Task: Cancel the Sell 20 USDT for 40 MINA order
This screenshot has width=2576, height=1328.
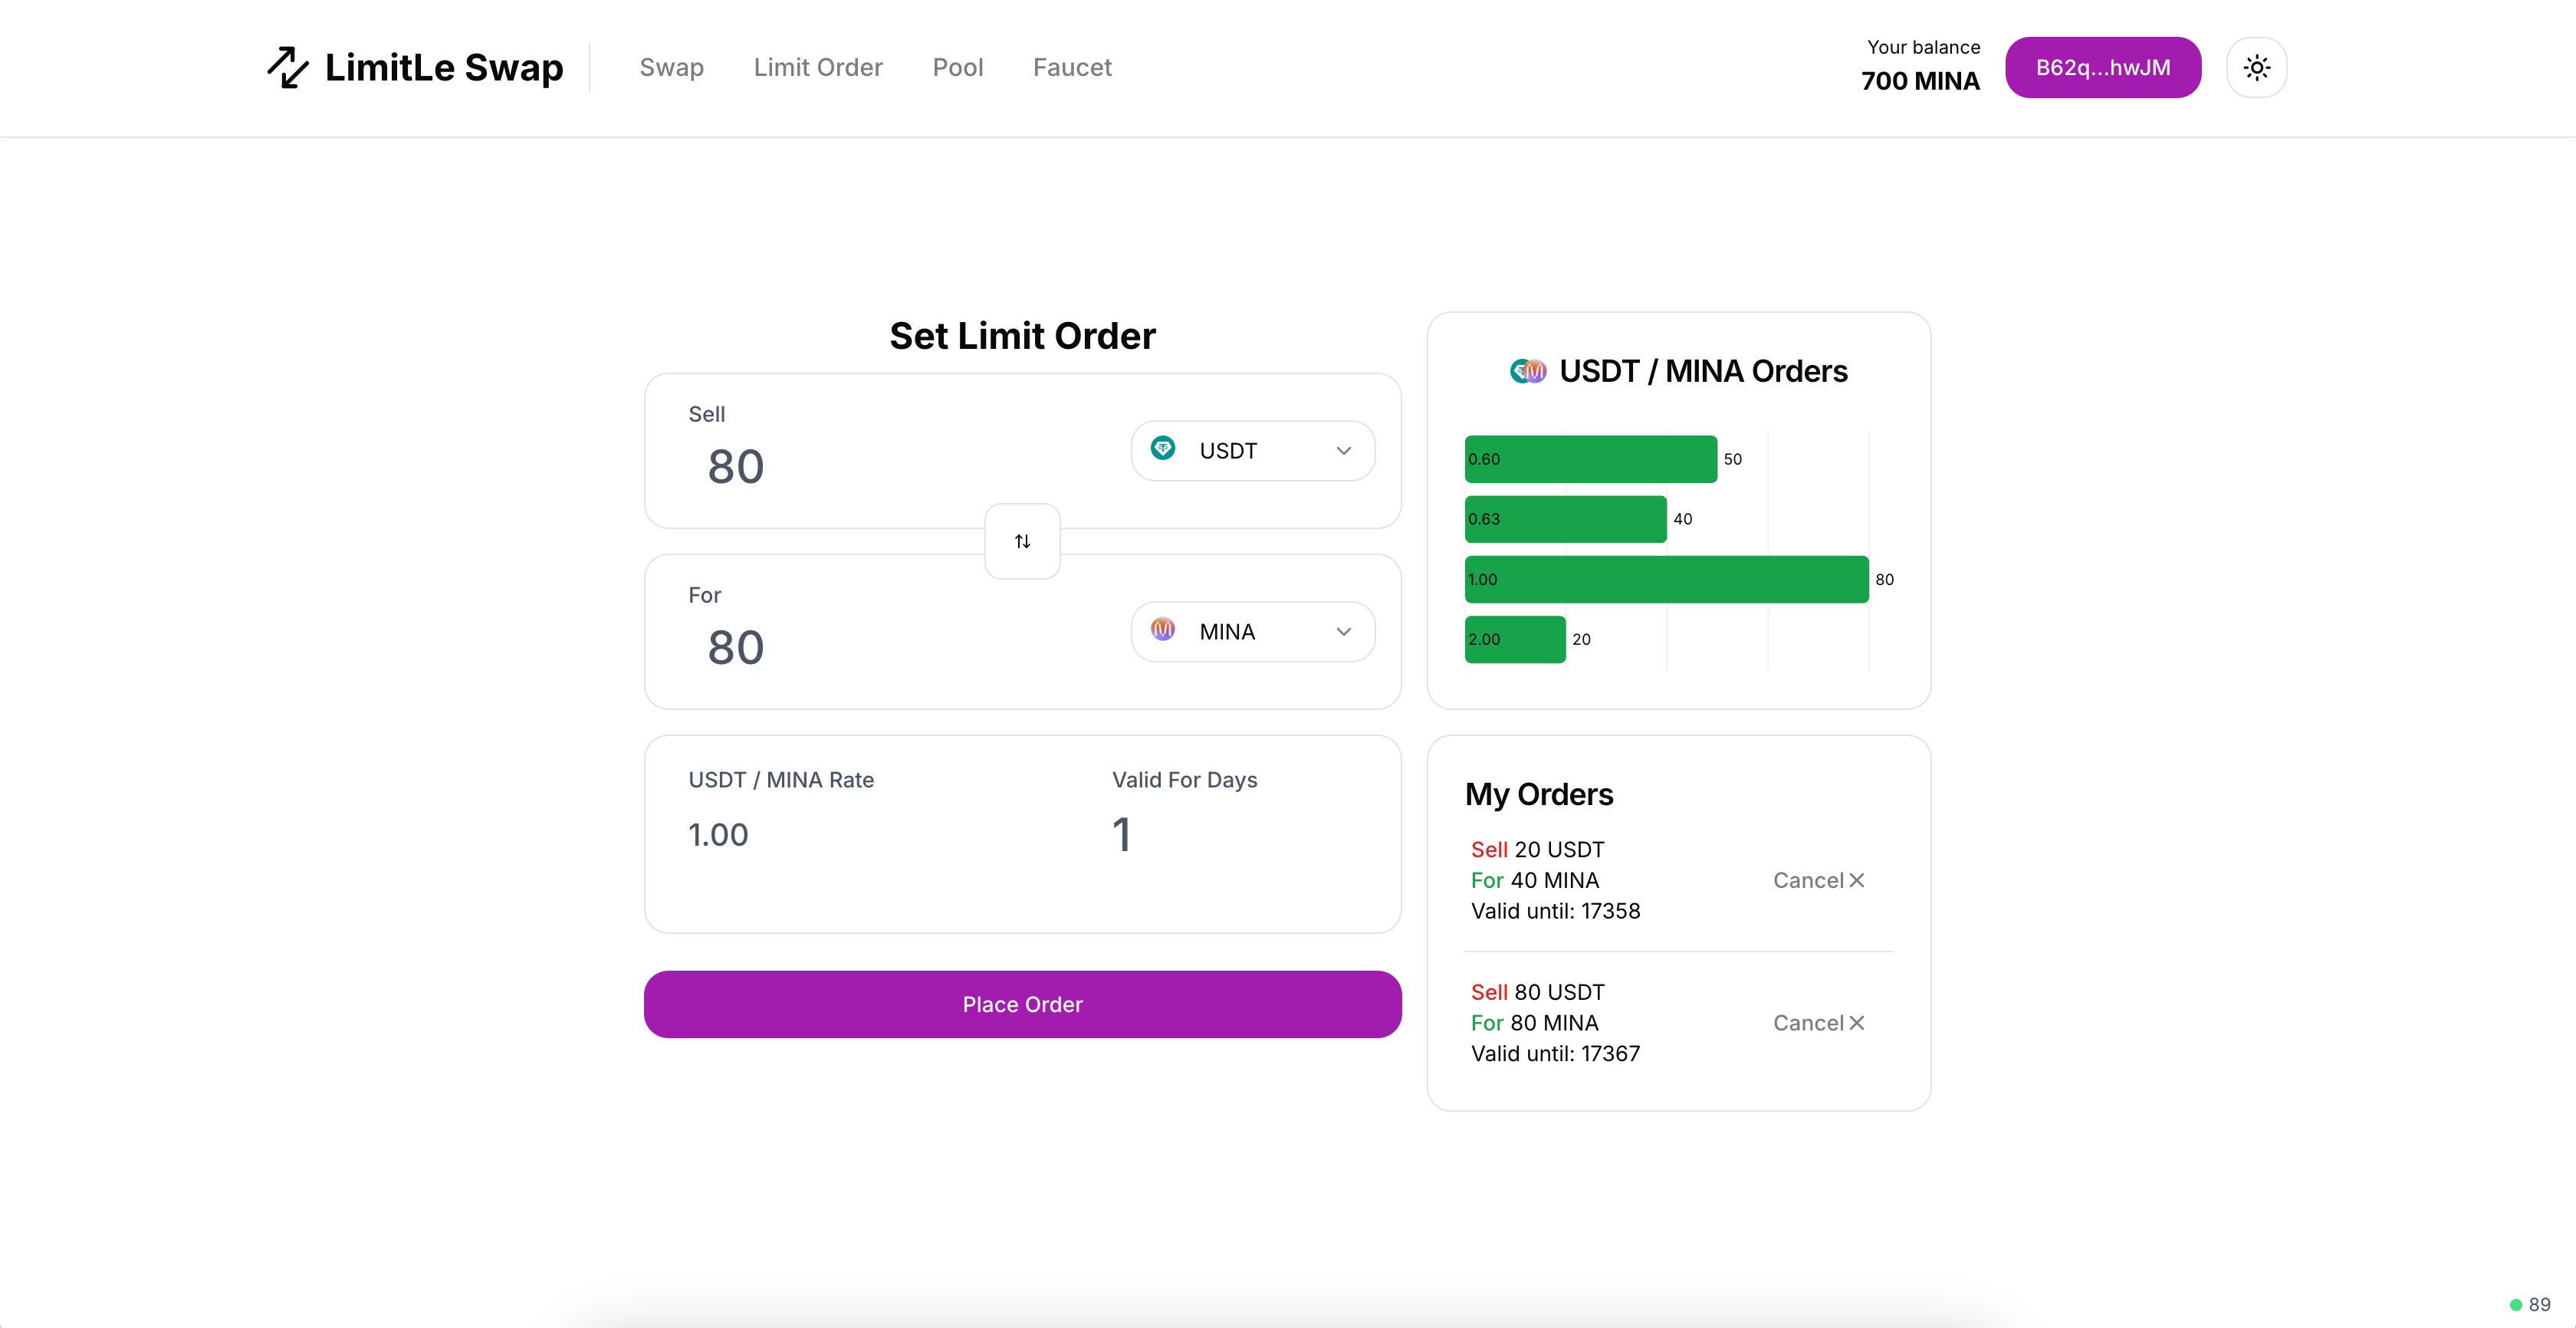Action: pos(1818,880)
